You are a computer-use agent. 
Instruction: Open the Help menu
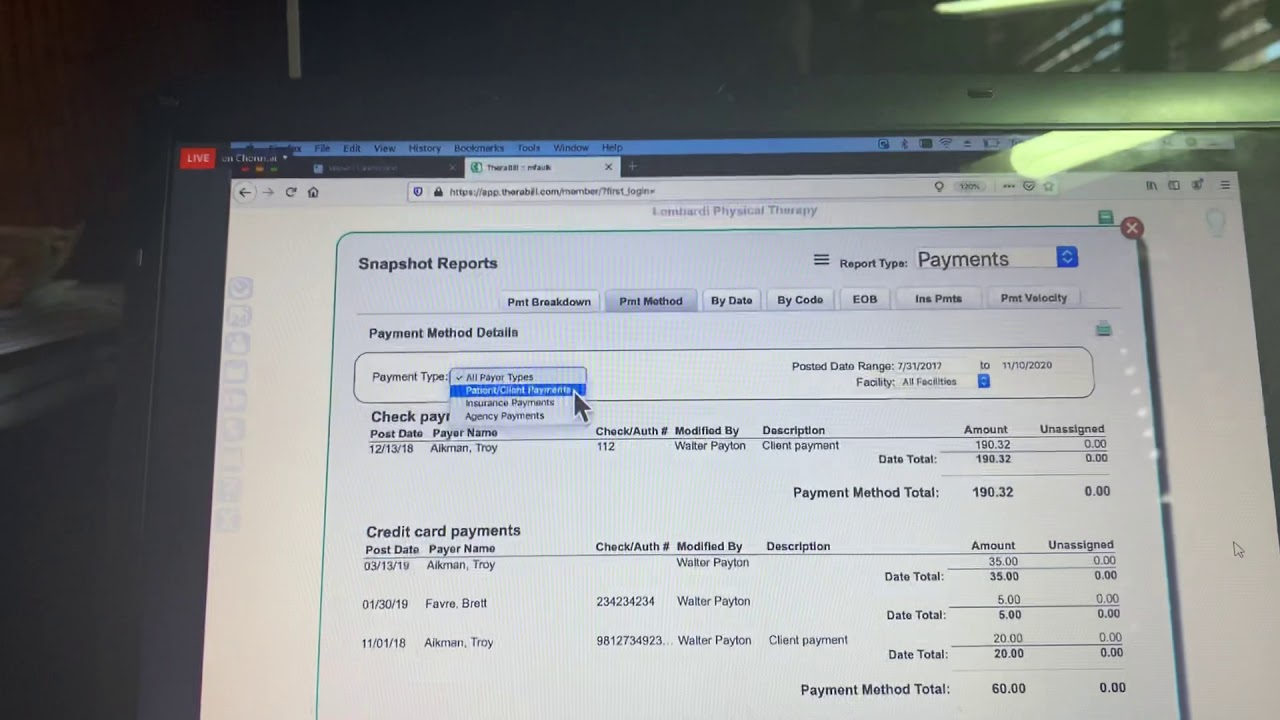point(612,148)
